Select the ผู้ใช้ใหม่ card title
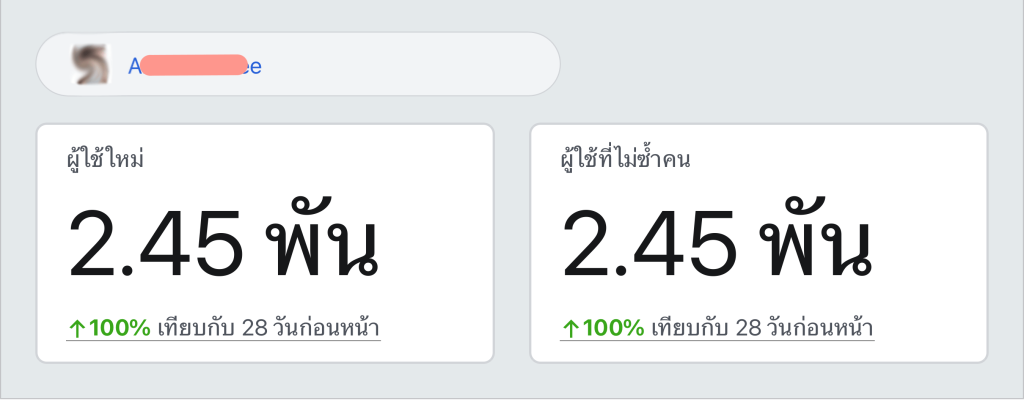The width and height of the screenshot is (1024, 403). [104, 159]
